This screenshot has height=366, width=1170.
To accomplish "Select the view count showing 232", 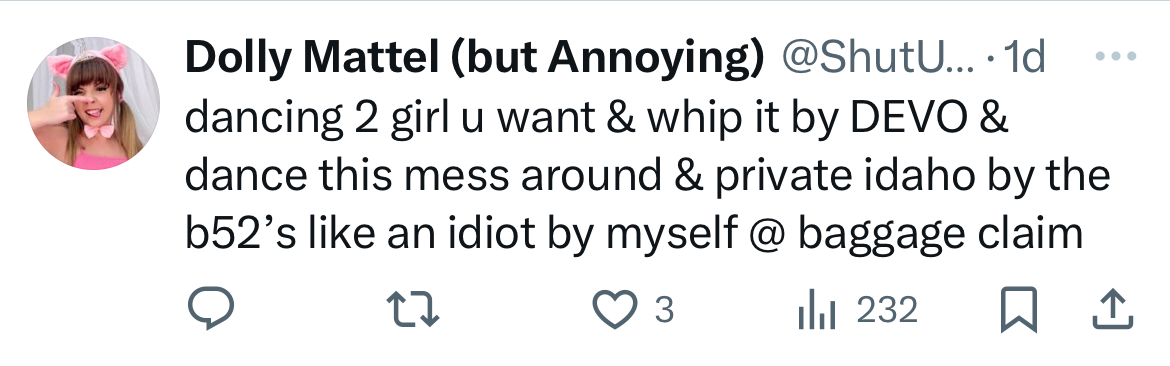I will 886,309.
